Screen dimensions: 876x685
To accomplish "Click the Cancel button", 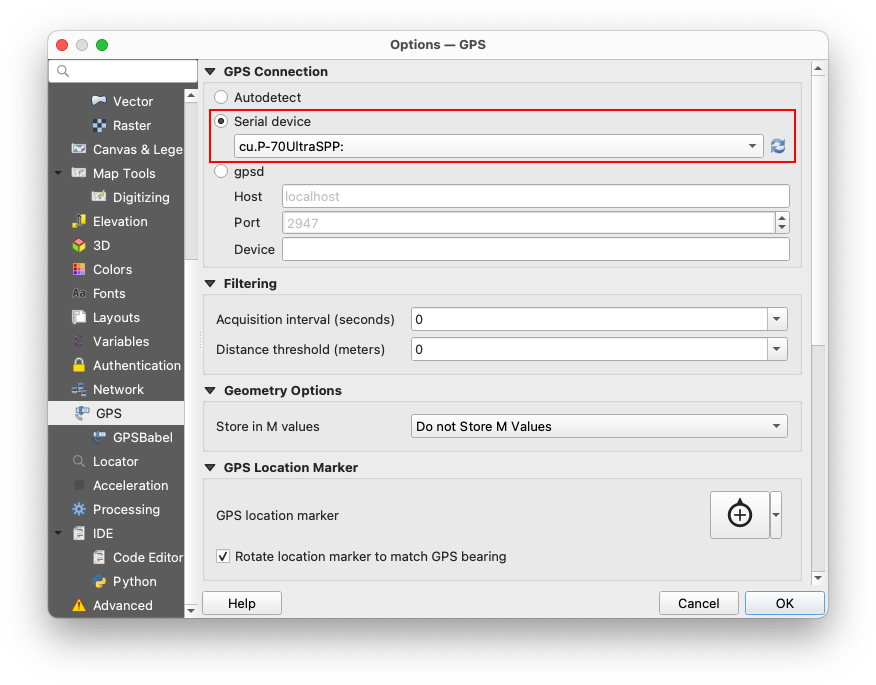I will (x=698, y=604).
